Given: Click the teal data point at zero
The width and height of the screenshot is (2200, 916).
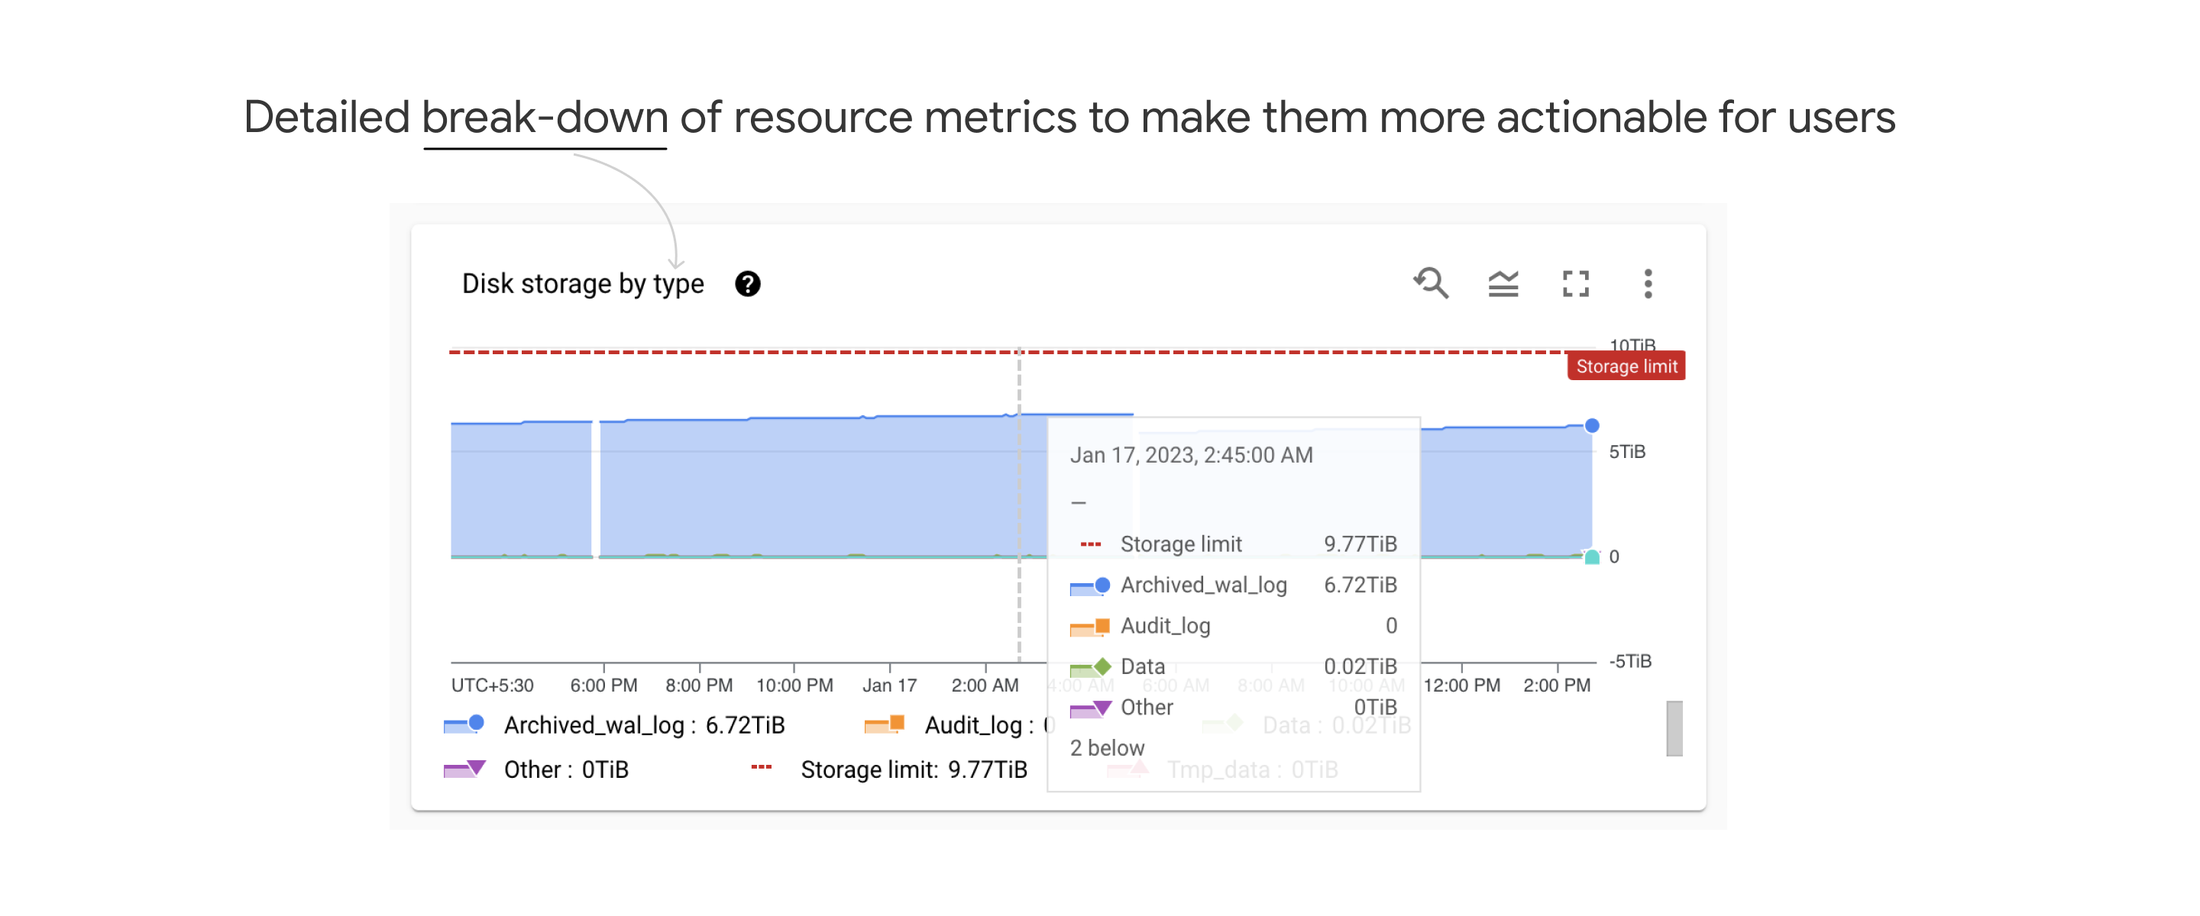Looking at the screenshot, I should (1592, 557).
